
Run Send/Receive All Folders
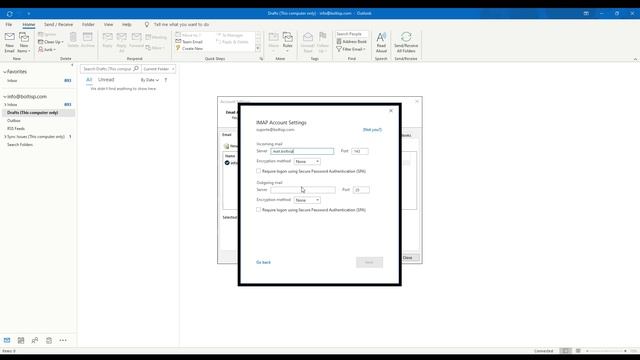(x=406, y=42)
